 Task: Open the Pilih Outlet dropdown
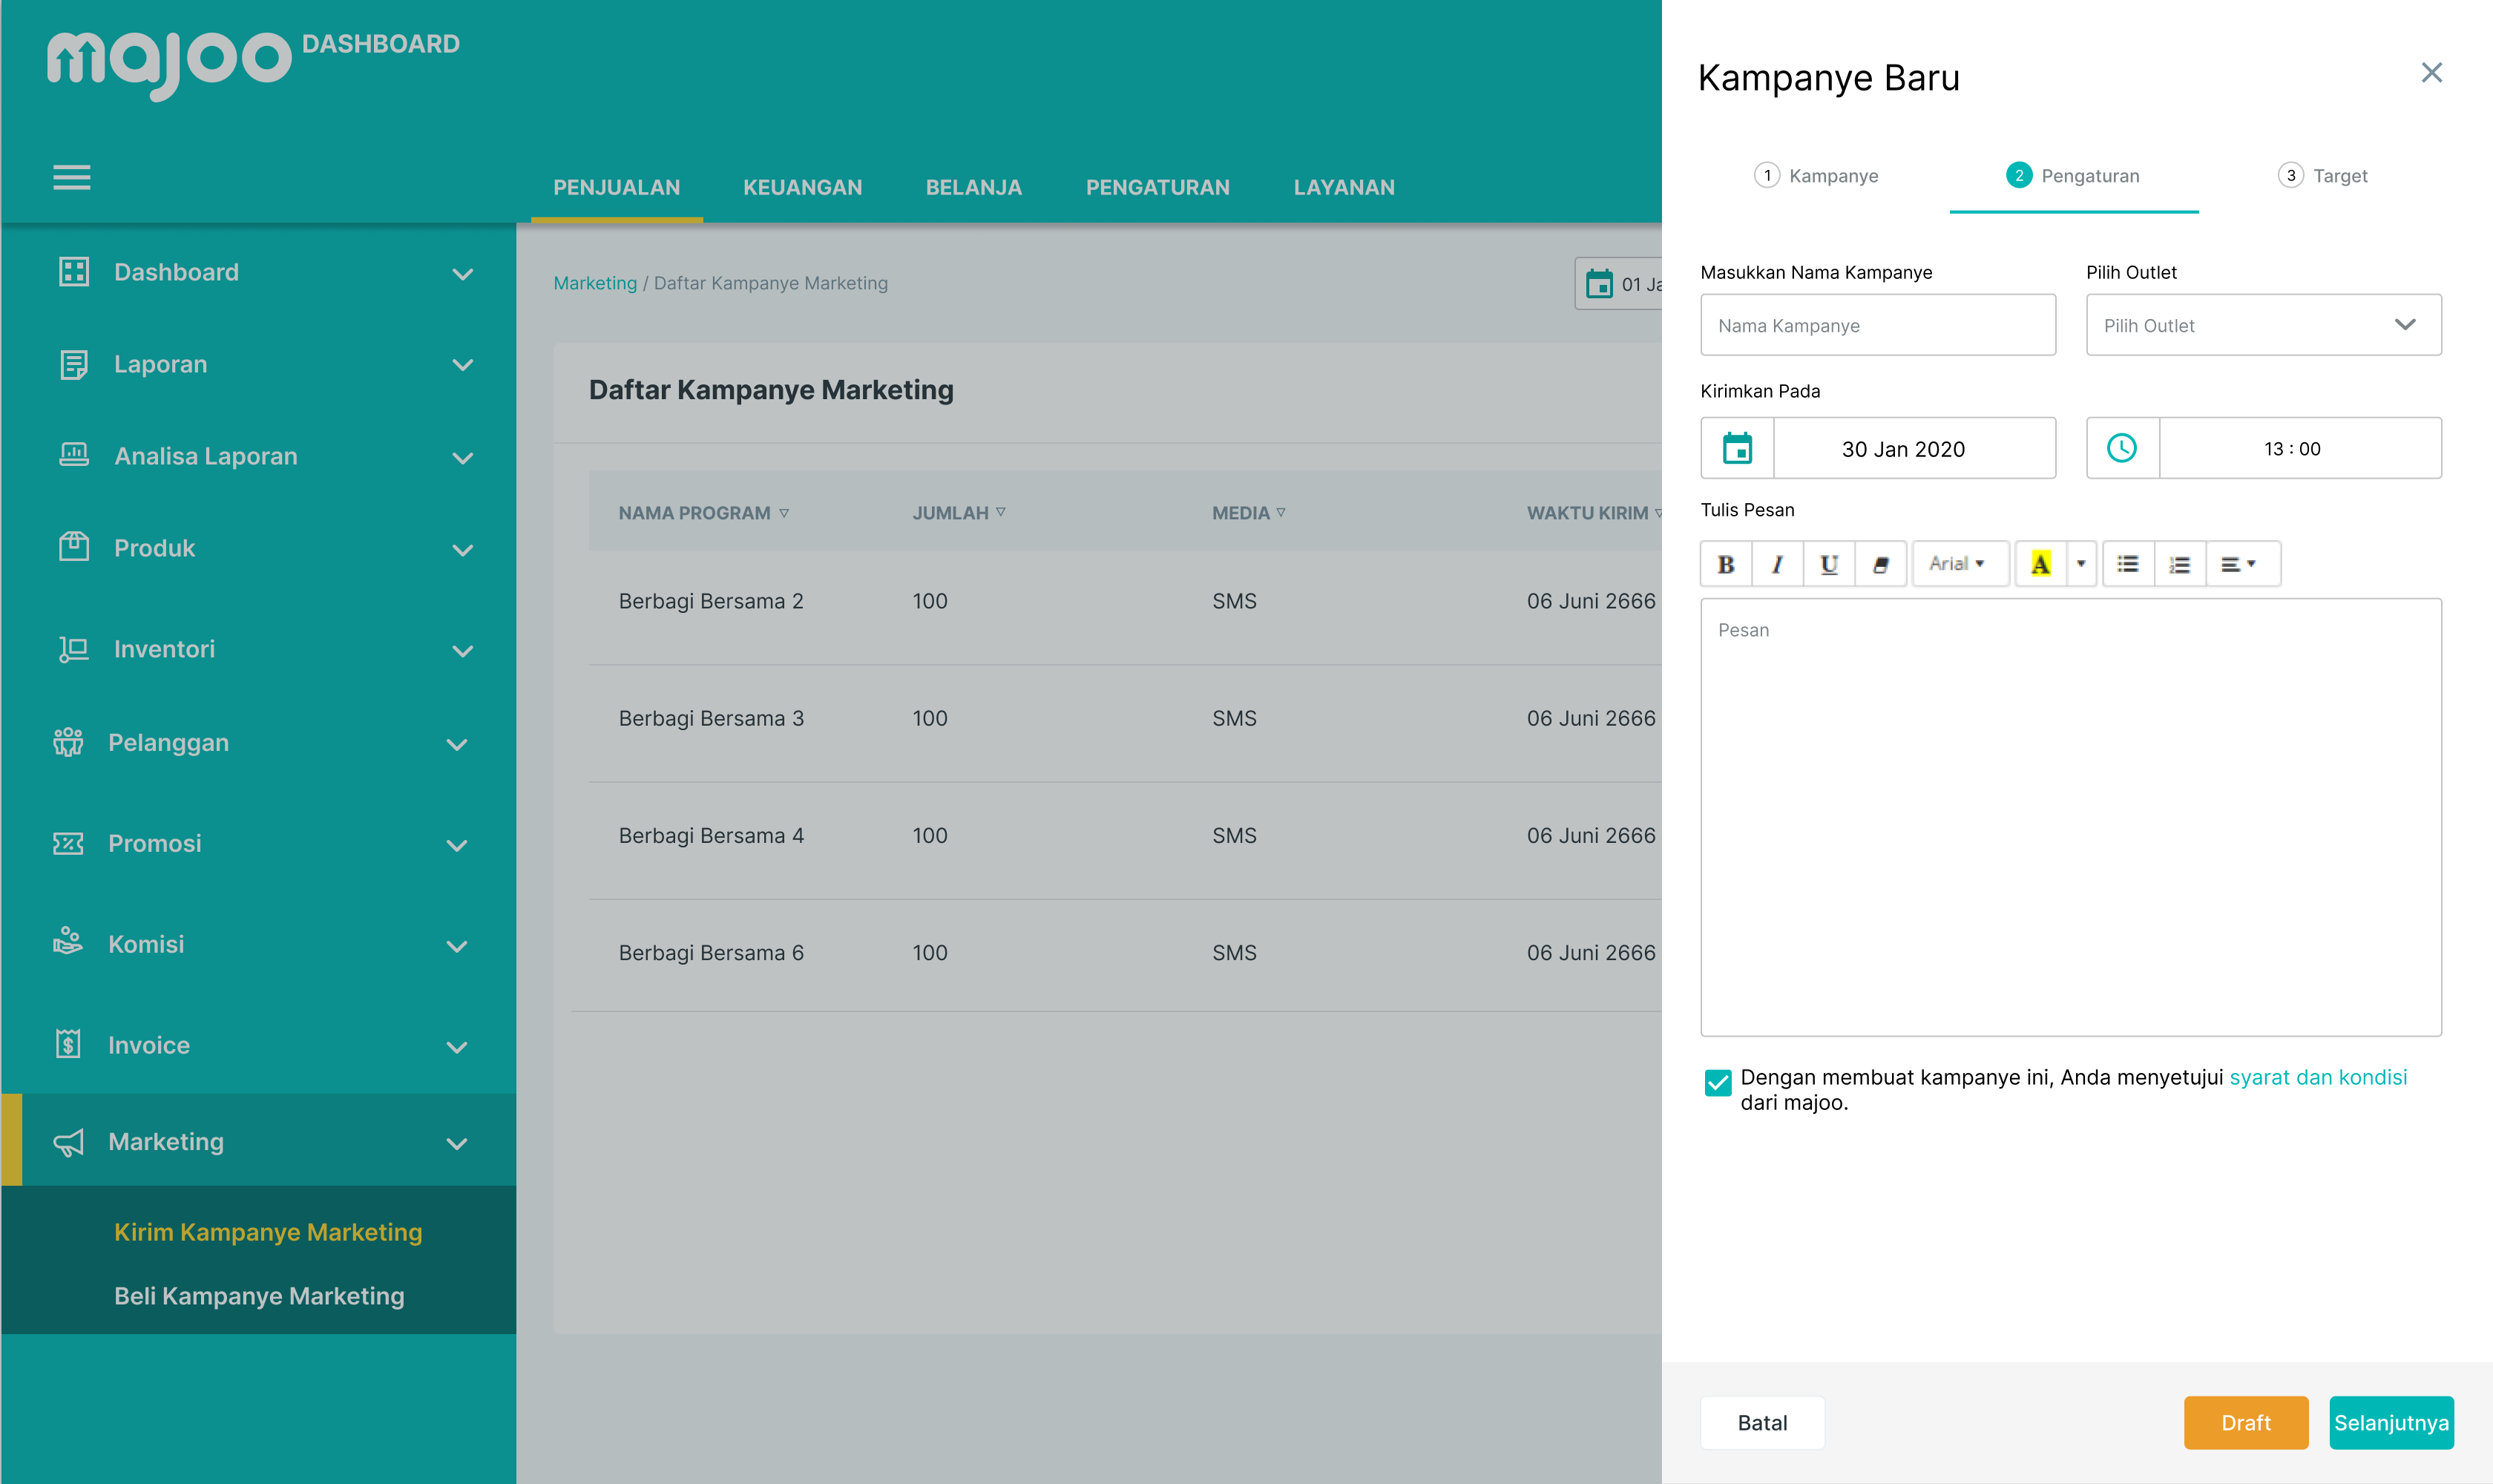click(x=2263, y=325)
